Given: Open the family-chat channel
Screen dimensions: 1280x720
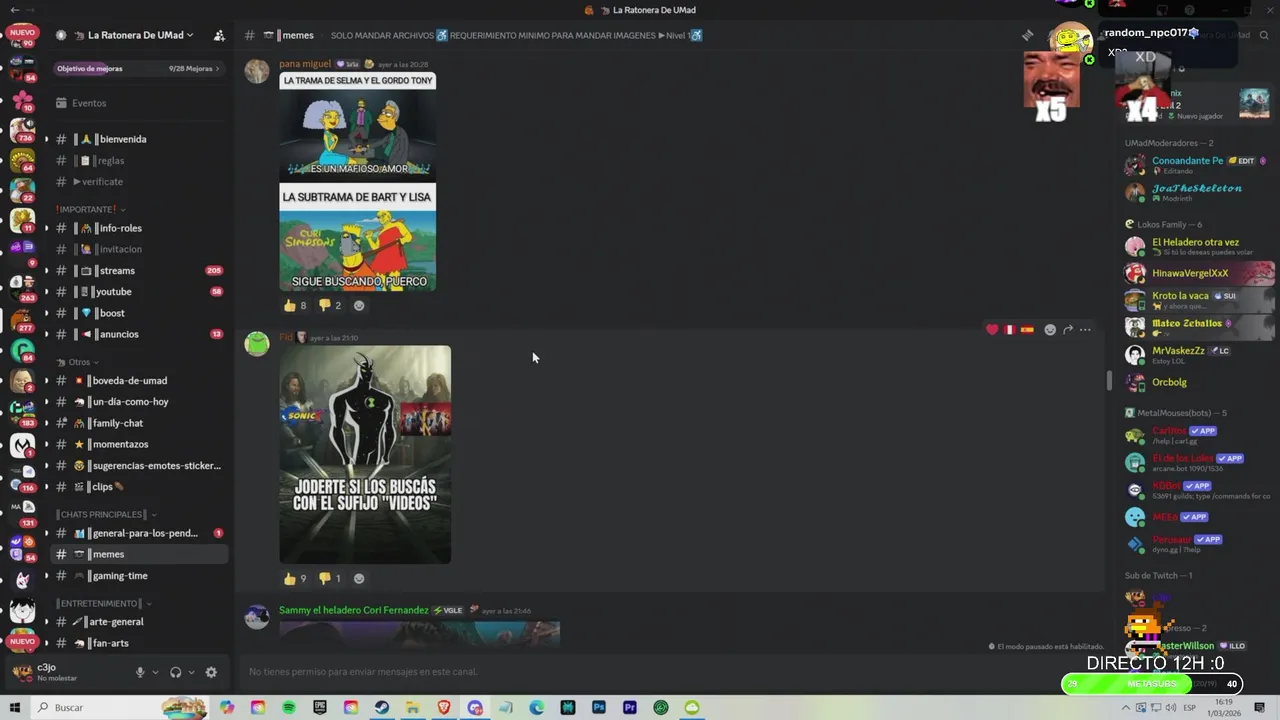Looking at the screenshot, I should point(138,423).
